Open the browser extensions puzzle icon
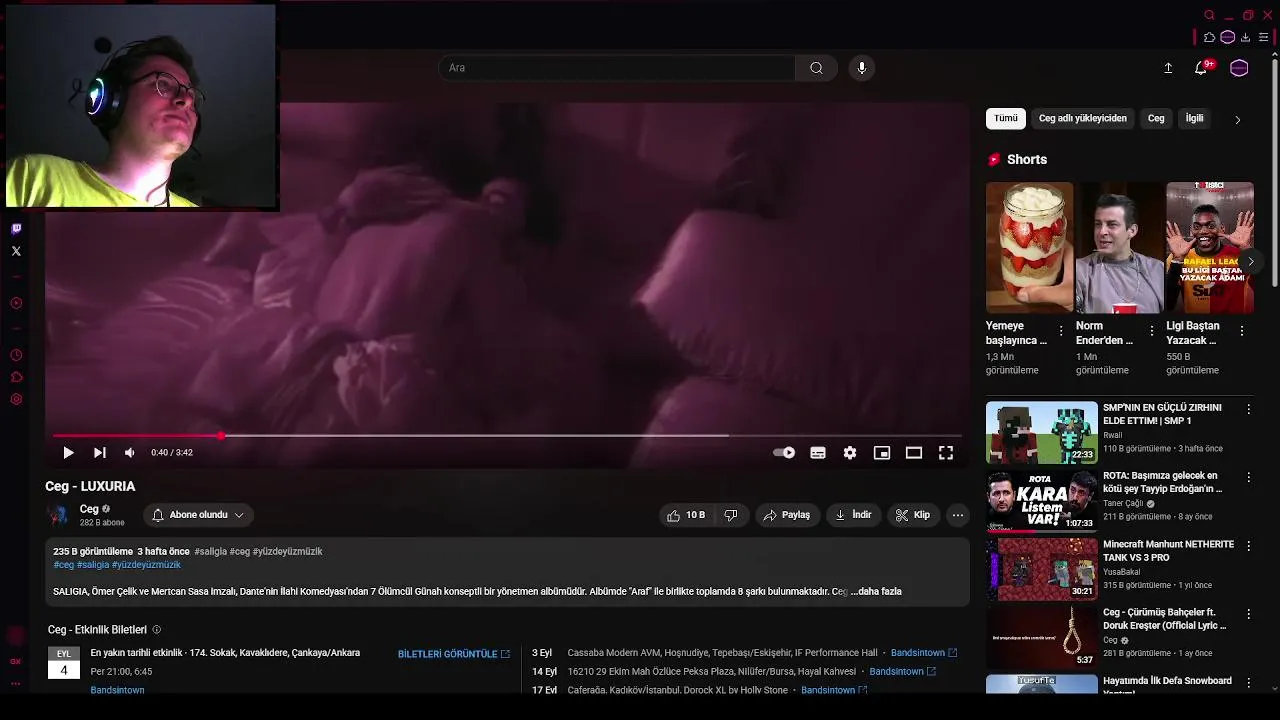The height and width of the screenshot is (720, 1280). [x=1210, y=38]
